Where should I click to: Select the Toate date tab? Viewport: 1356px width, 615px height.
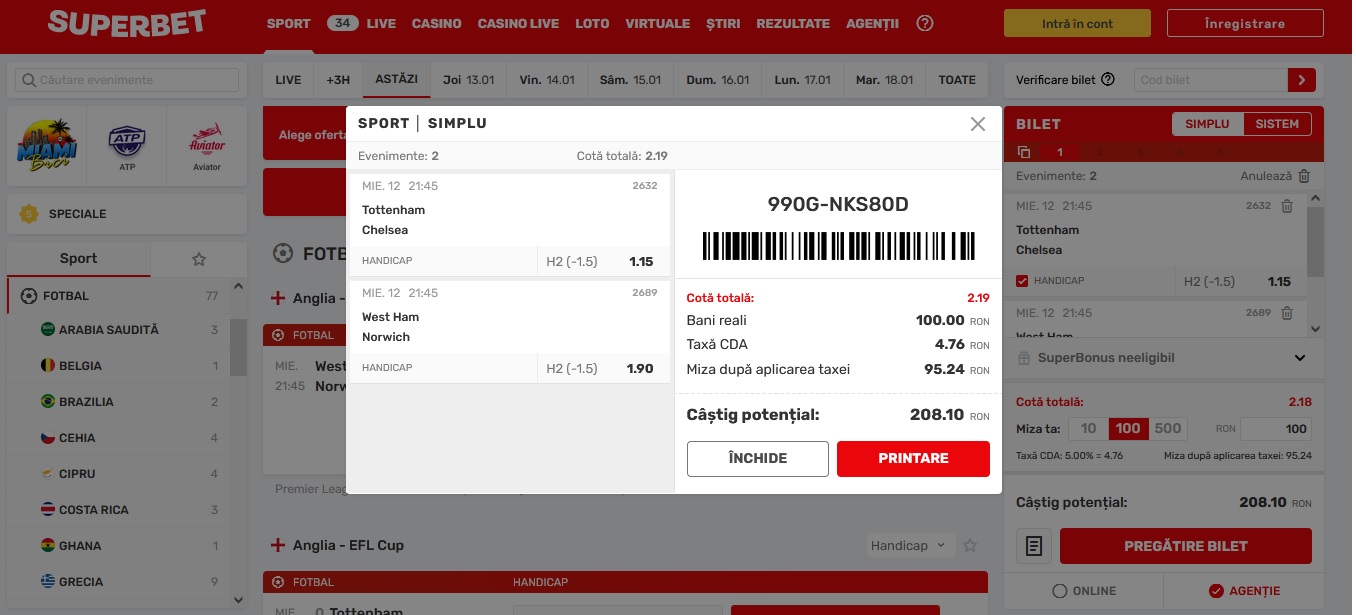pos(957,80)
